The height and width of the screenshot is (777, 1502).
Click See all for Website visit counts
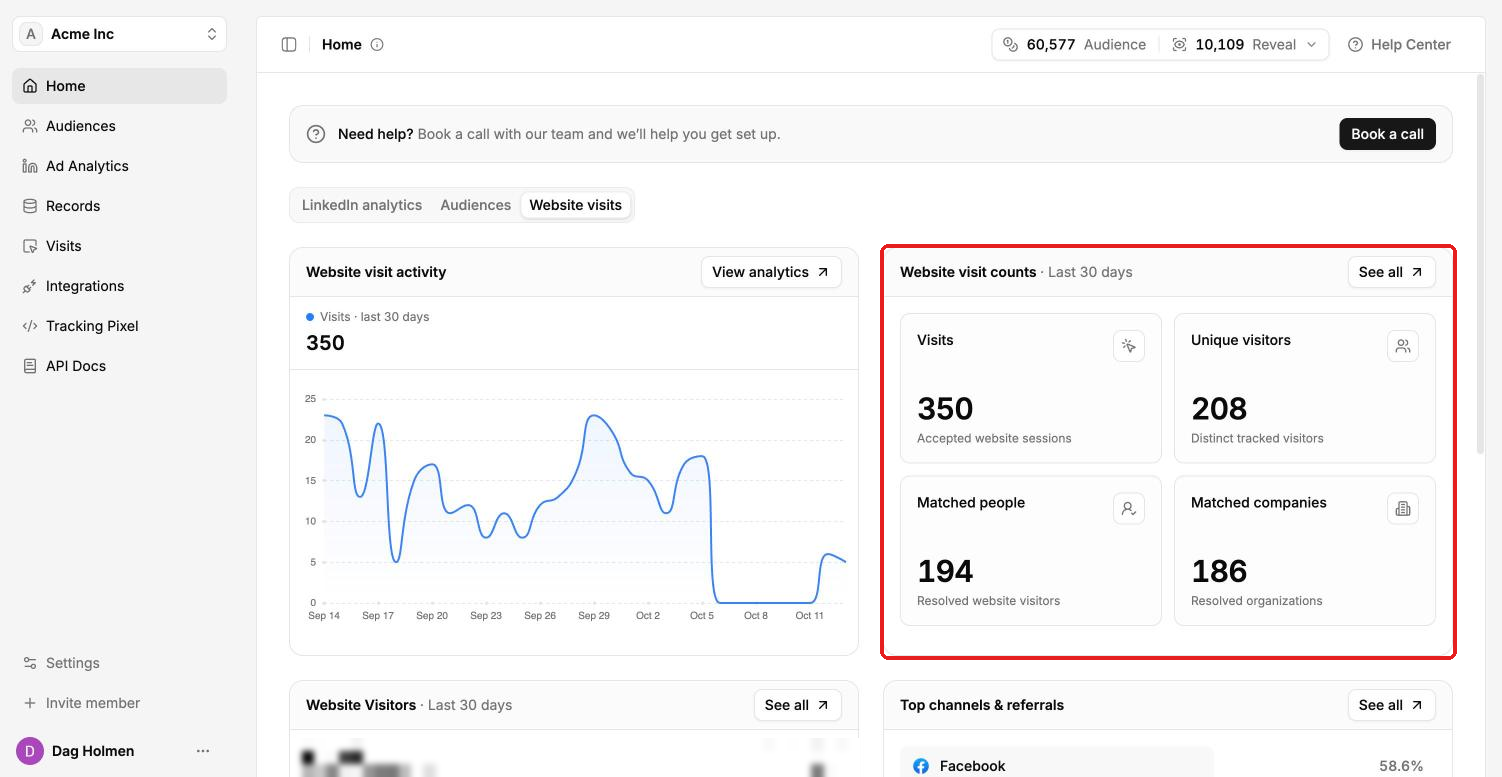(1391, 272)
